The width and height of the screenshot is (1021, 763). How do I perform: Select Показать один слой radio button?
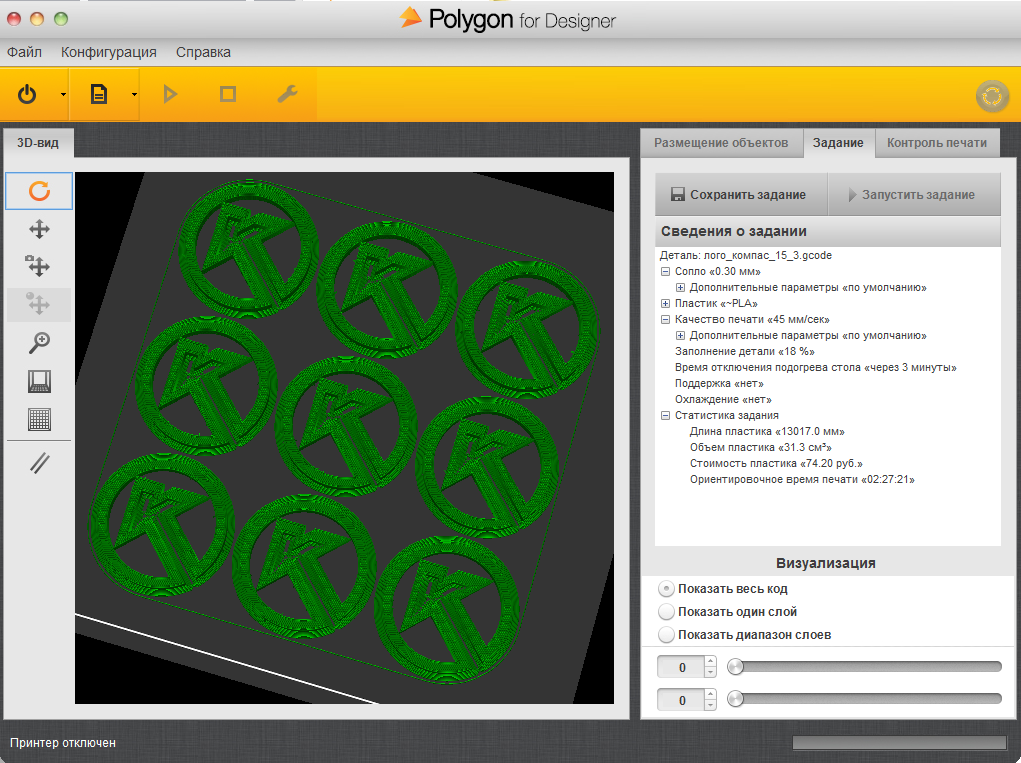tap(666, 611)
